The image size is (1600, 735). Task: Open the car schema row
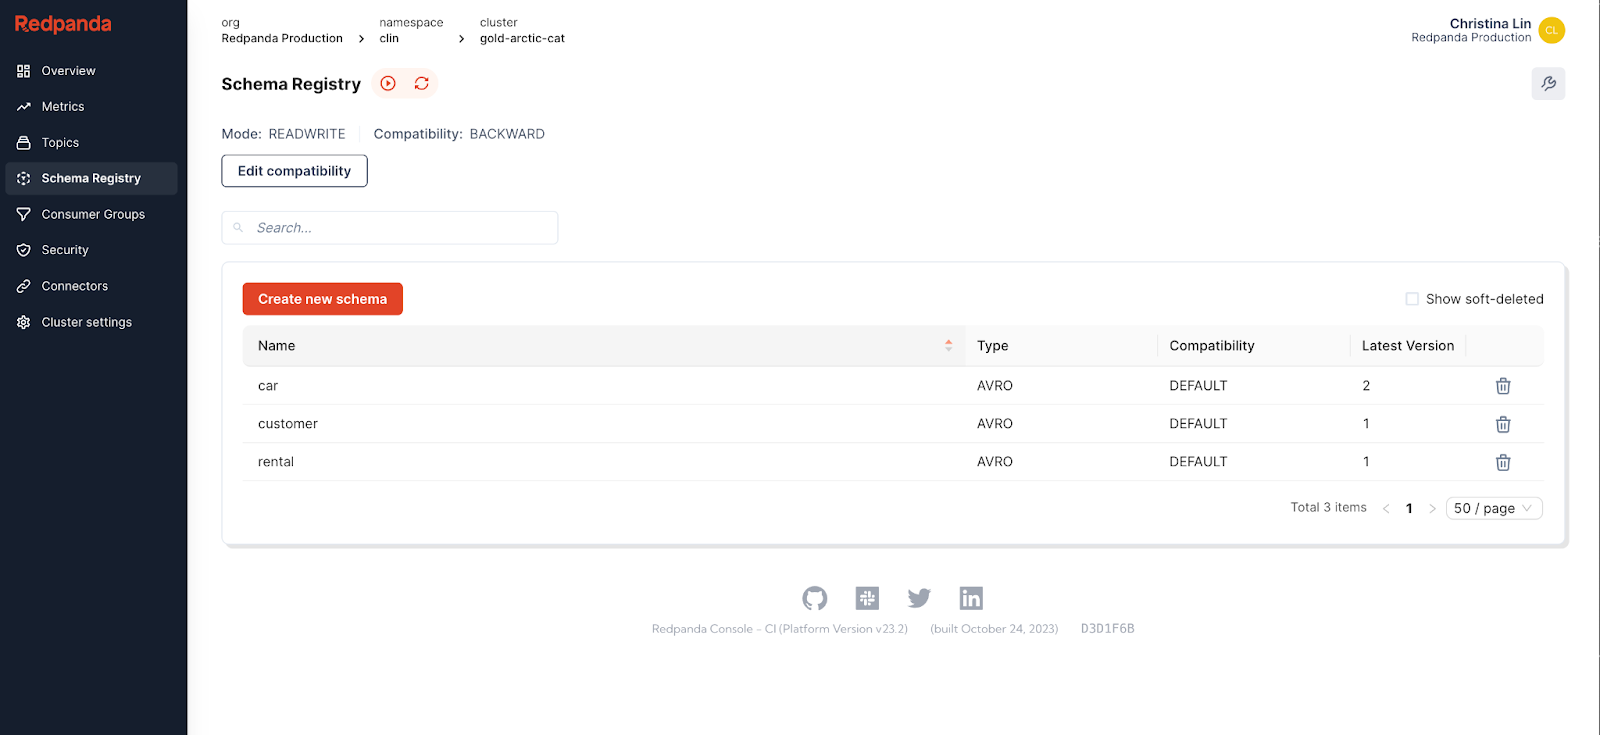(x=893, y=386)
